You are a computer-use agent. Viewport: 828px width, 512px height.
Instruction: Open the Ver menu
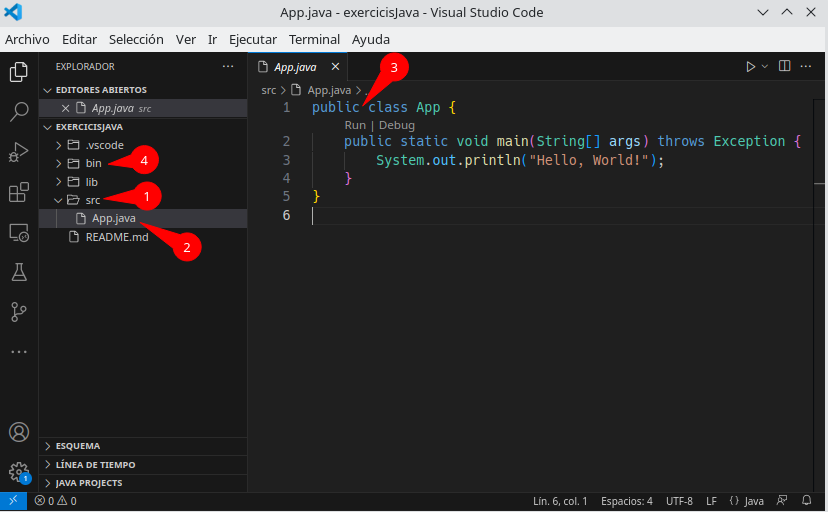186,40
